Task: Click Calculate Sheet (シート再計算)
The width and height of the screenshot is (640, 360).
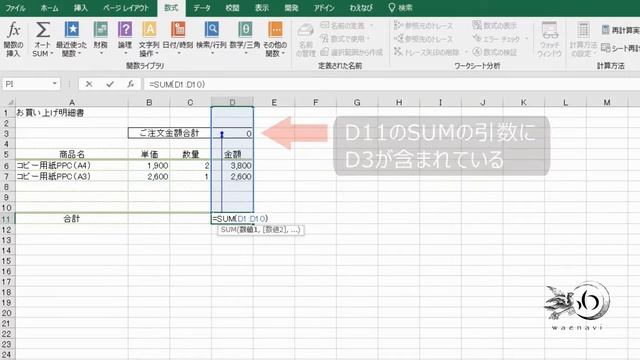Action: tap(620, 48)
